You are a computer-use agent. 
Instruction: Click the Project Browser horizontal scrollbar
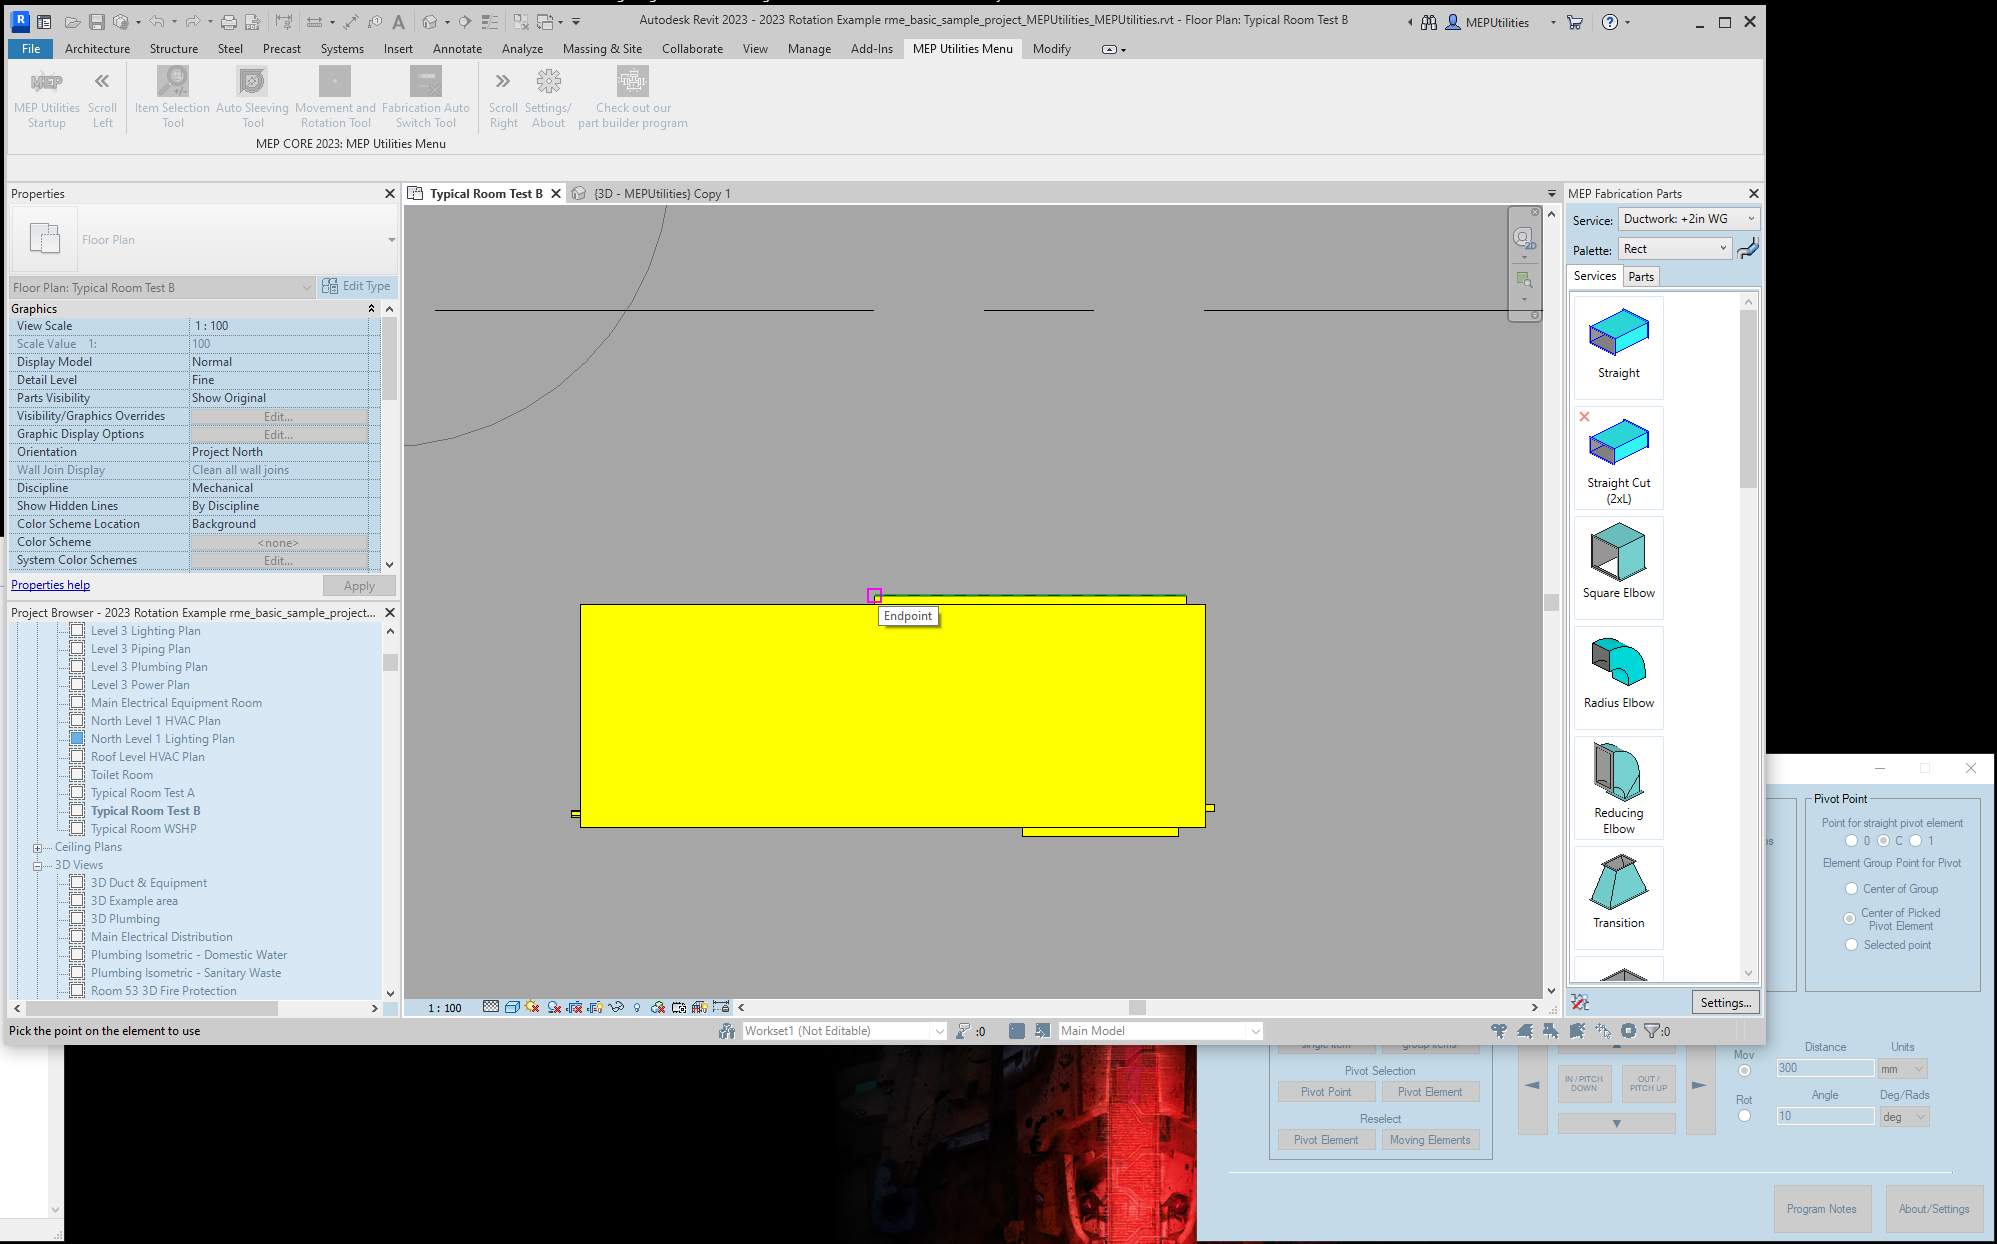tap(150, 1008)
